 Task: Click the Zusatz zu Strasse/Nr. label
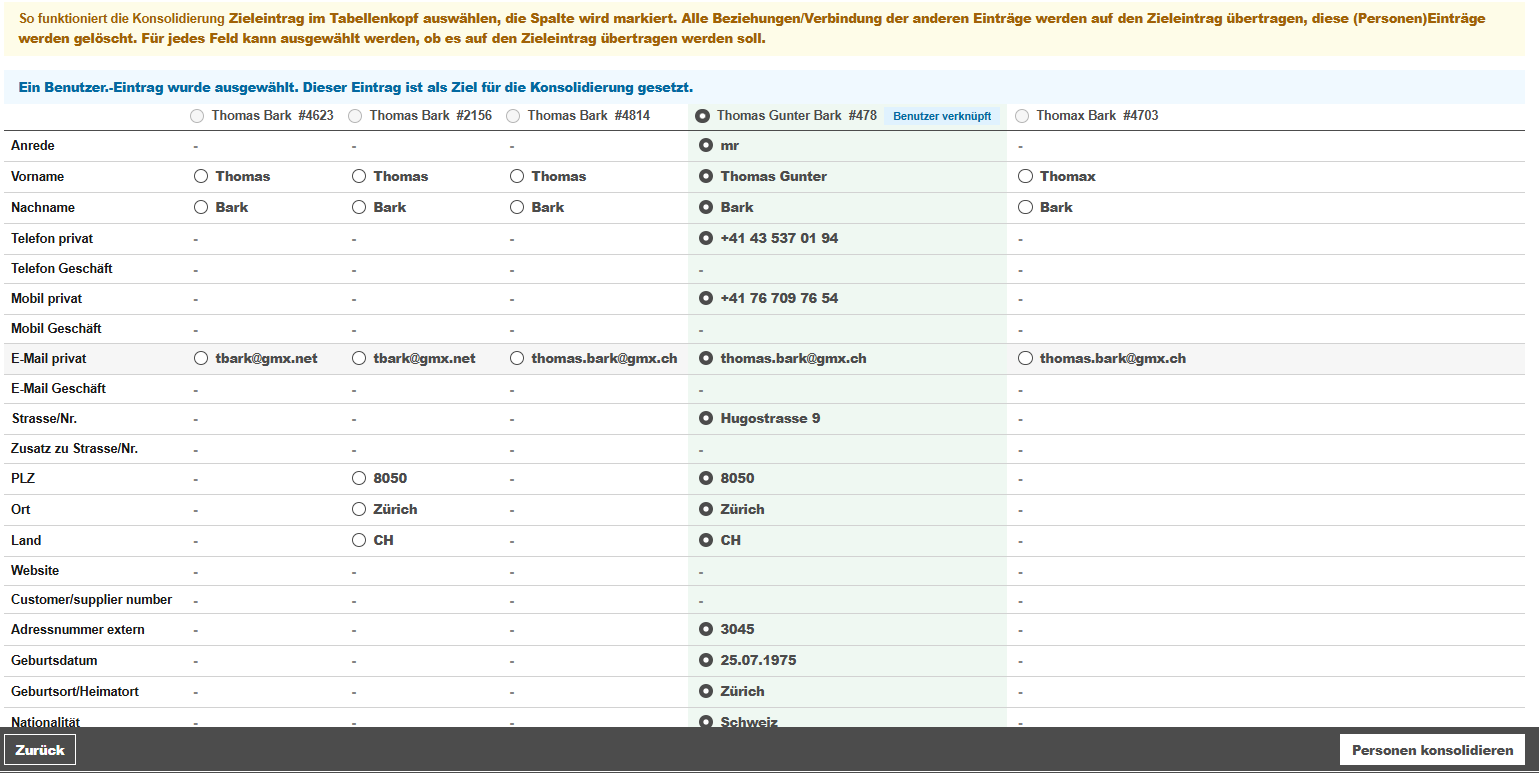tap(74, 448)
